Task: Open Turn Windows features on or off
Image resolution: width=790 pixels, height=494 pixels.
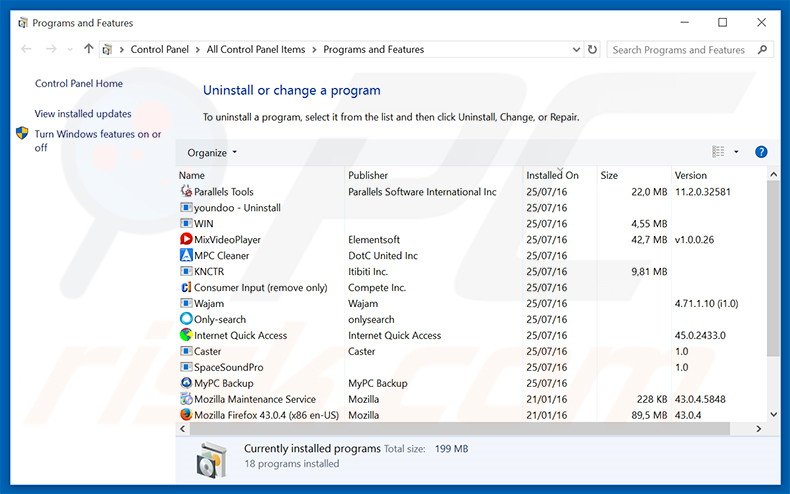Action: 98,141
